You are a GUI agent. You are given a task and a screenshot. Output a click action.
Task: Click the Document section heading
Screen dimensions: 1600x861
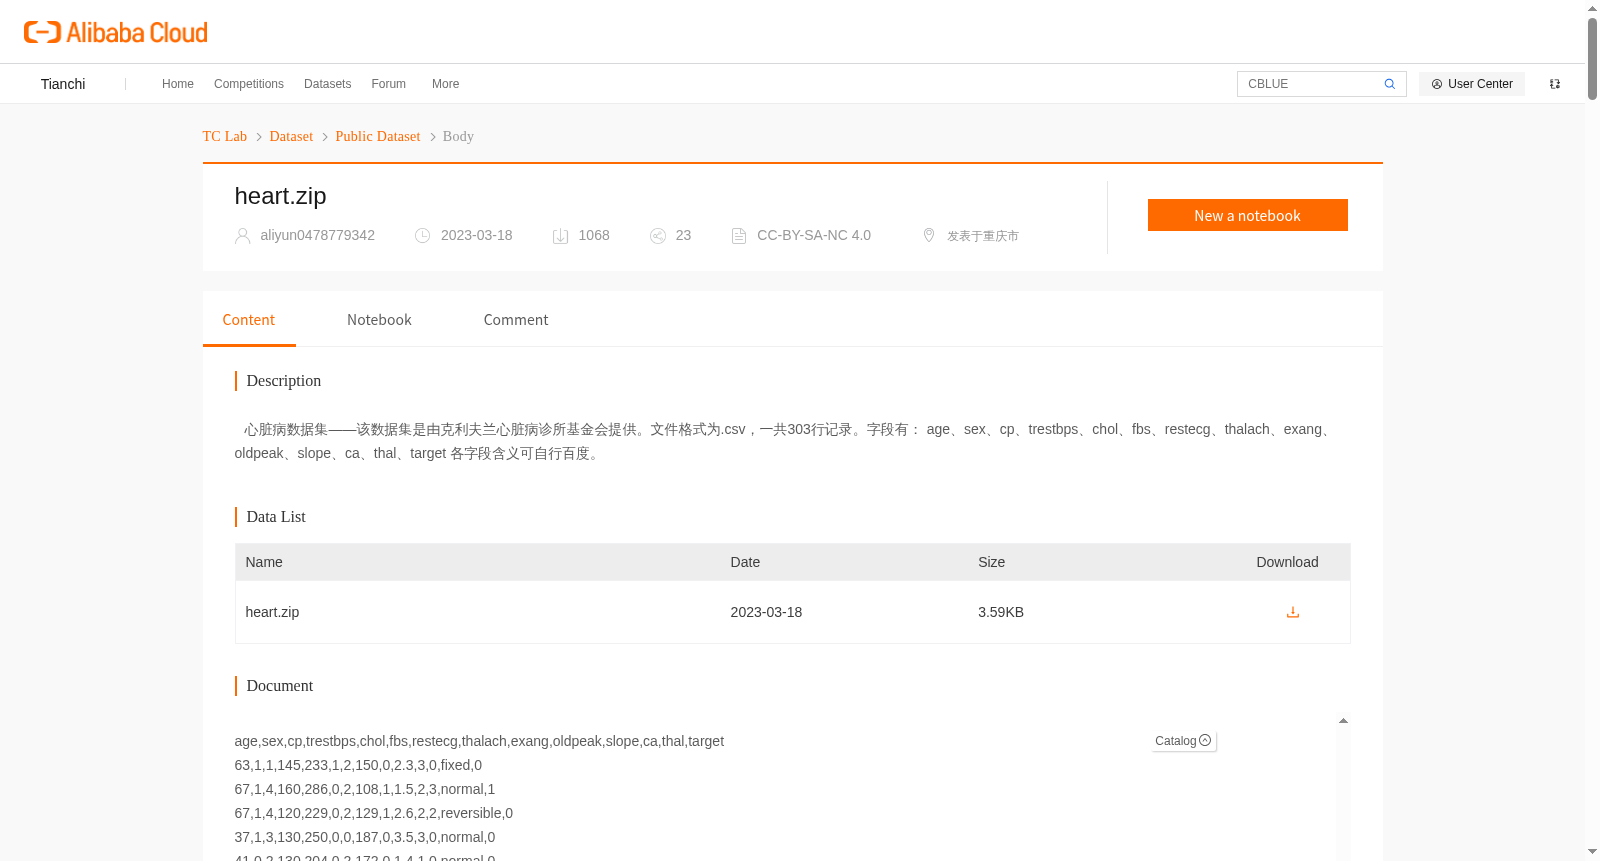pyautogui.click(x=280, y=686)
